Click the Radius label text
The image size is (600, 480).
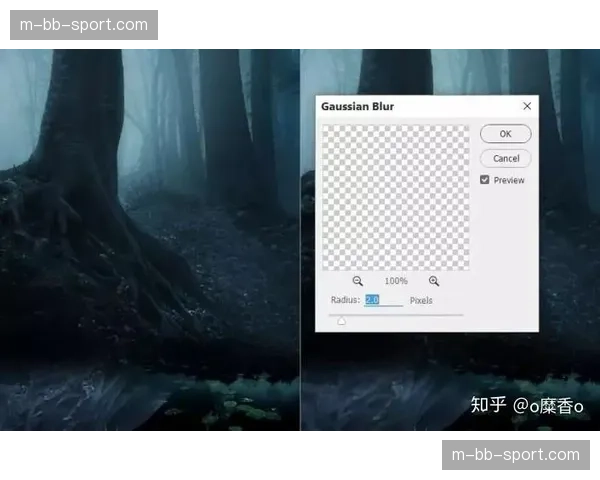tap(345, 300)
